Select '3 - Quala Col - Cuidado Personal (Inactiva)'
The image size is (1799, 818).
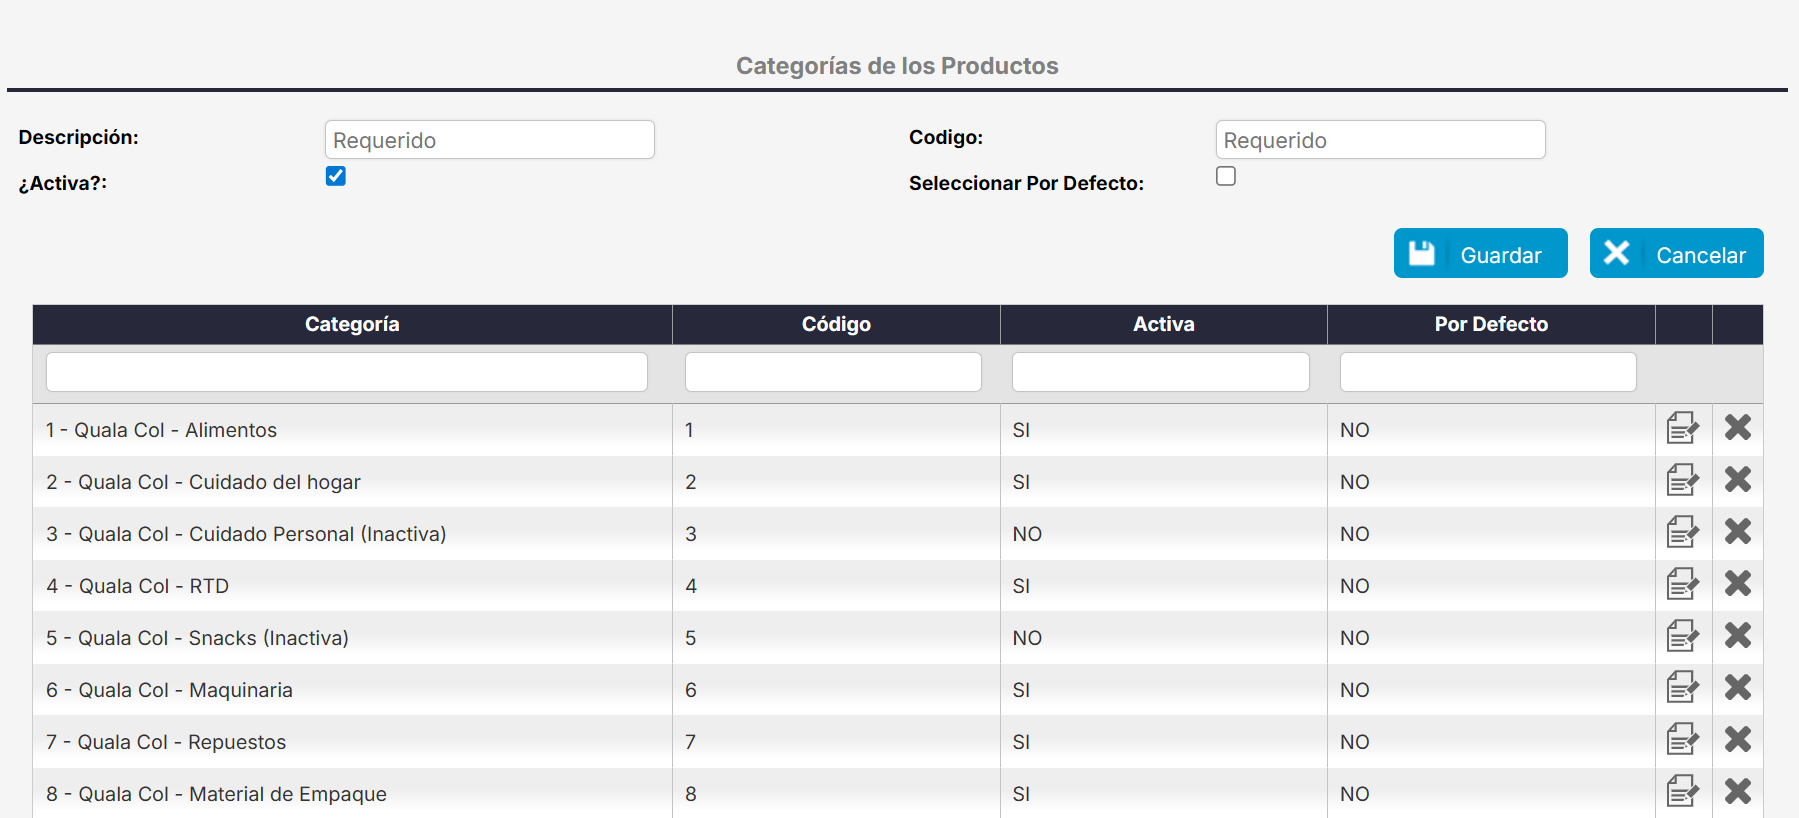pos(352,534)
